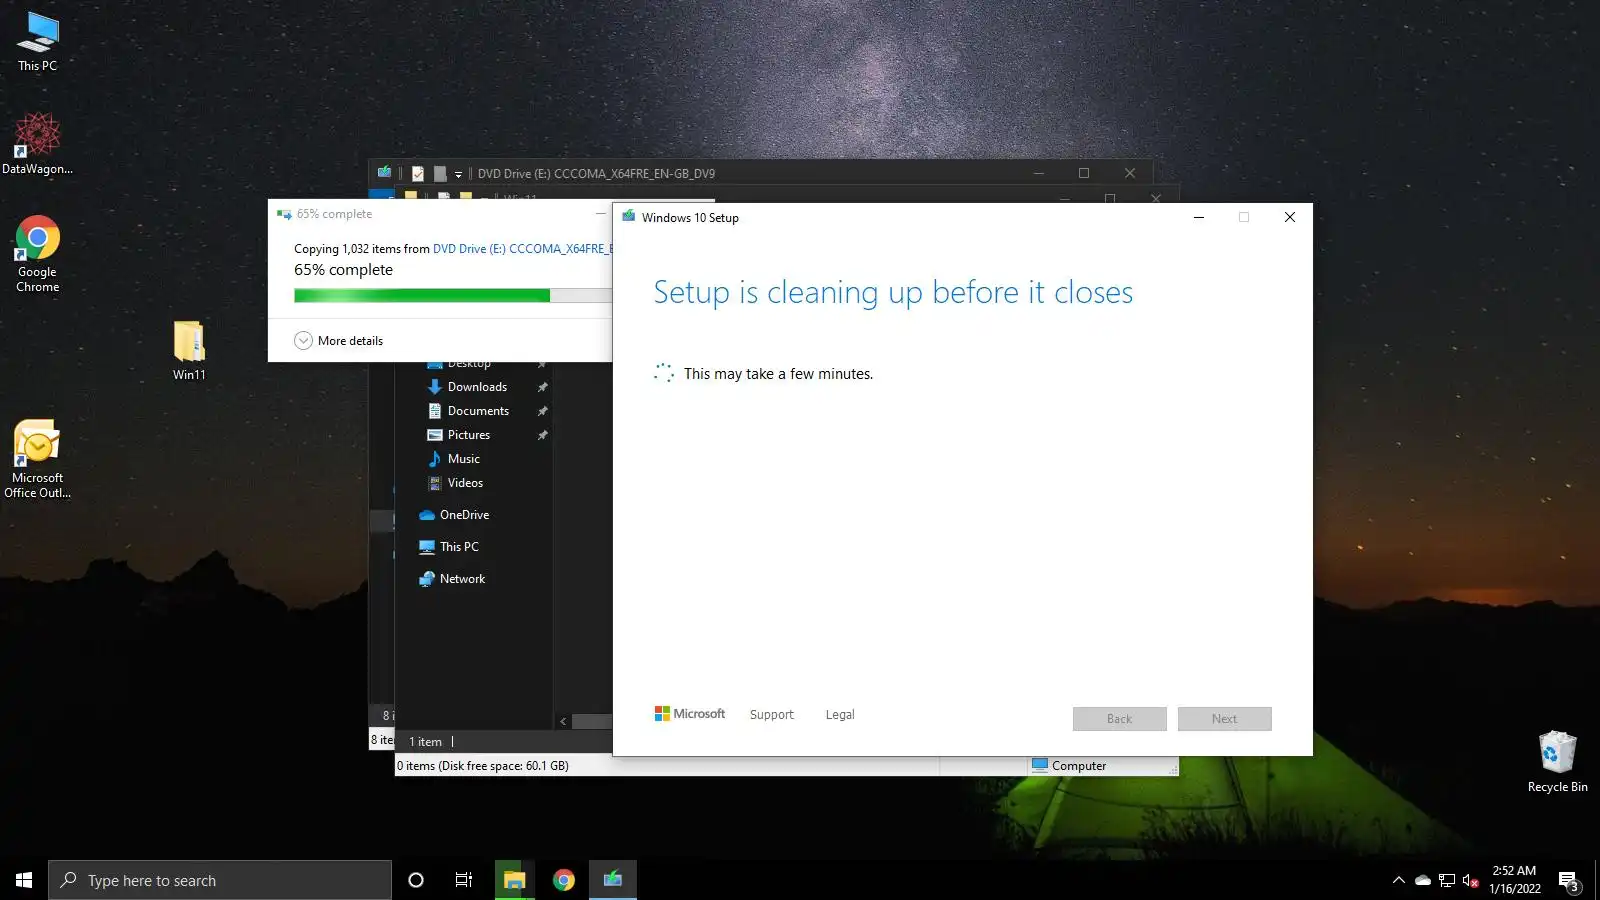The image size is (1600, 900).
Task: Select the Recycle Bin desktop icon
Action: [1557, 762]
